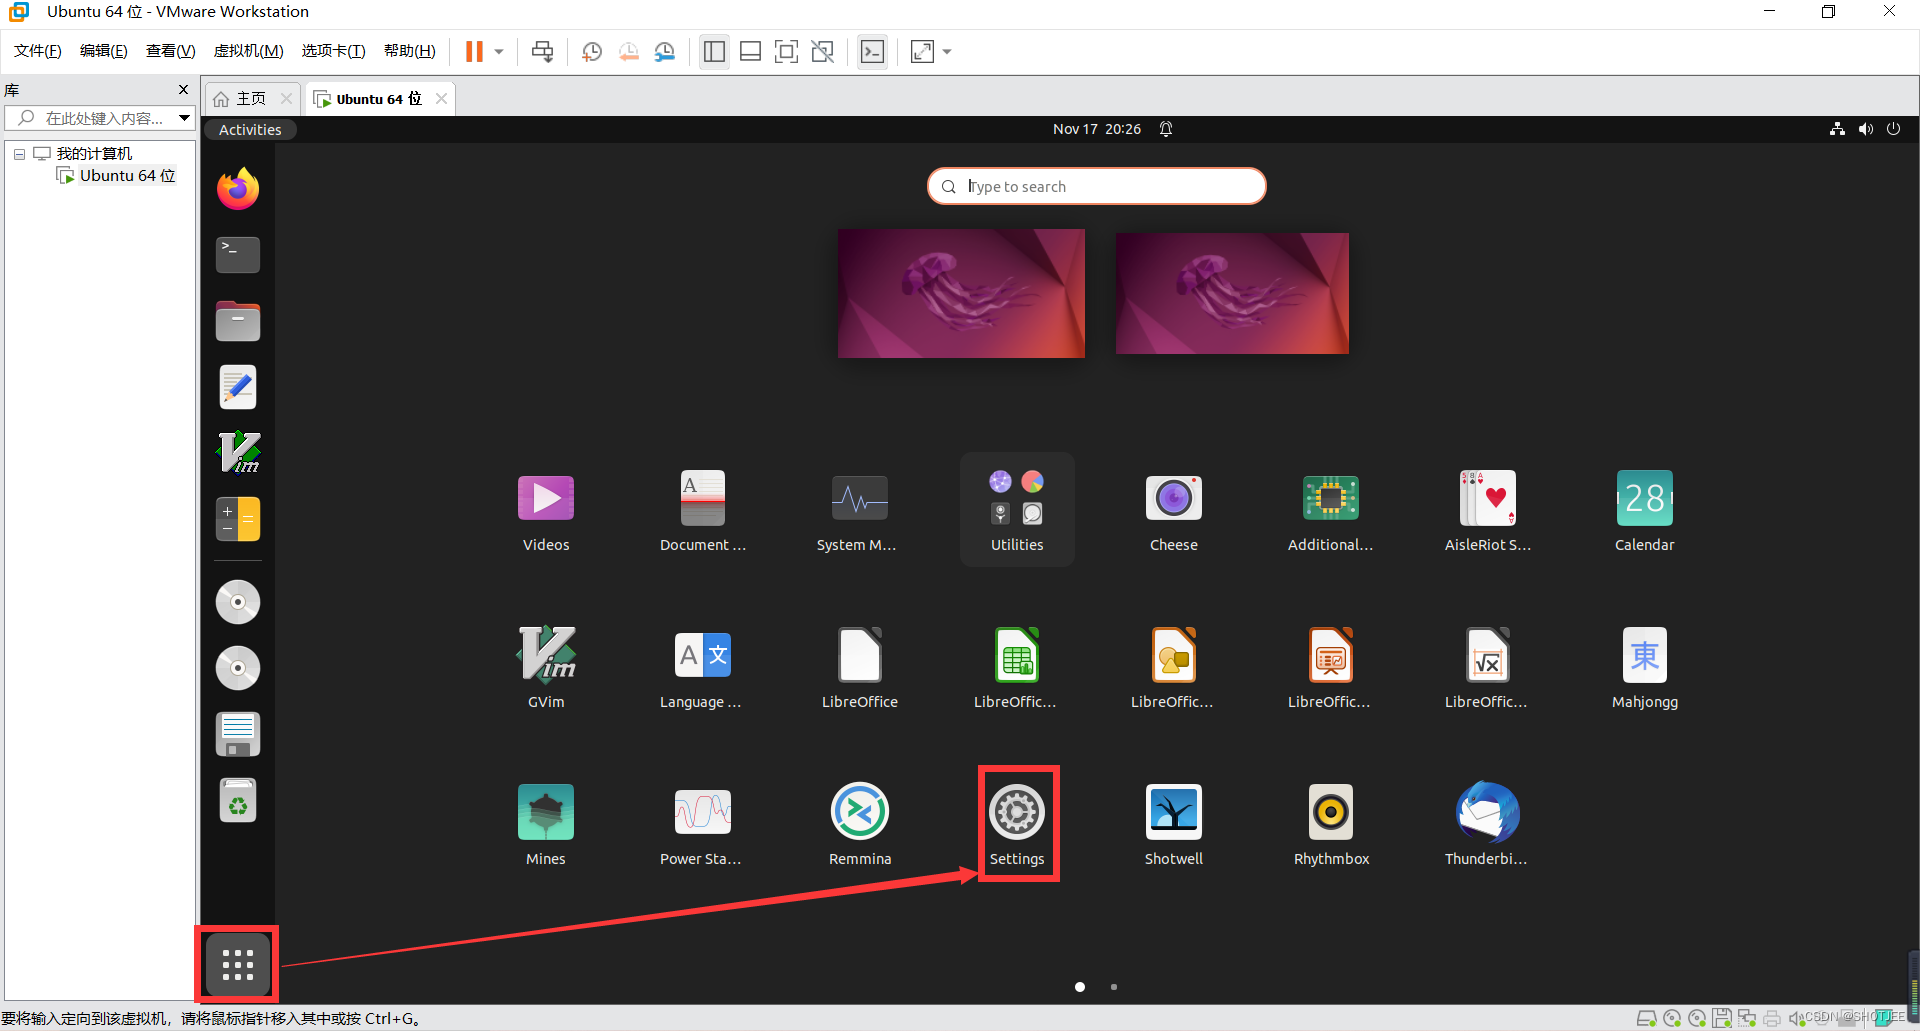Open Firefox from the Ubuntu dock

(x=238, y=189)
